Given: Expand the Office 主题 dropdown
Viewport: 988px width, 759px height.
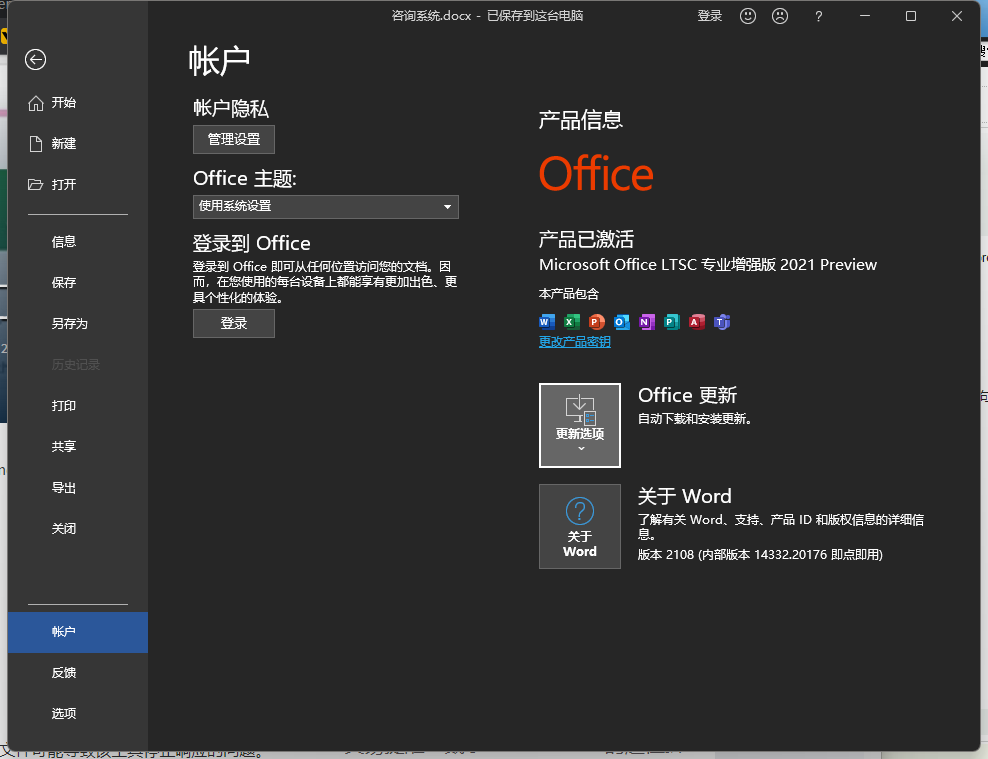Looking at the screenshot, I should coord(326,207).
